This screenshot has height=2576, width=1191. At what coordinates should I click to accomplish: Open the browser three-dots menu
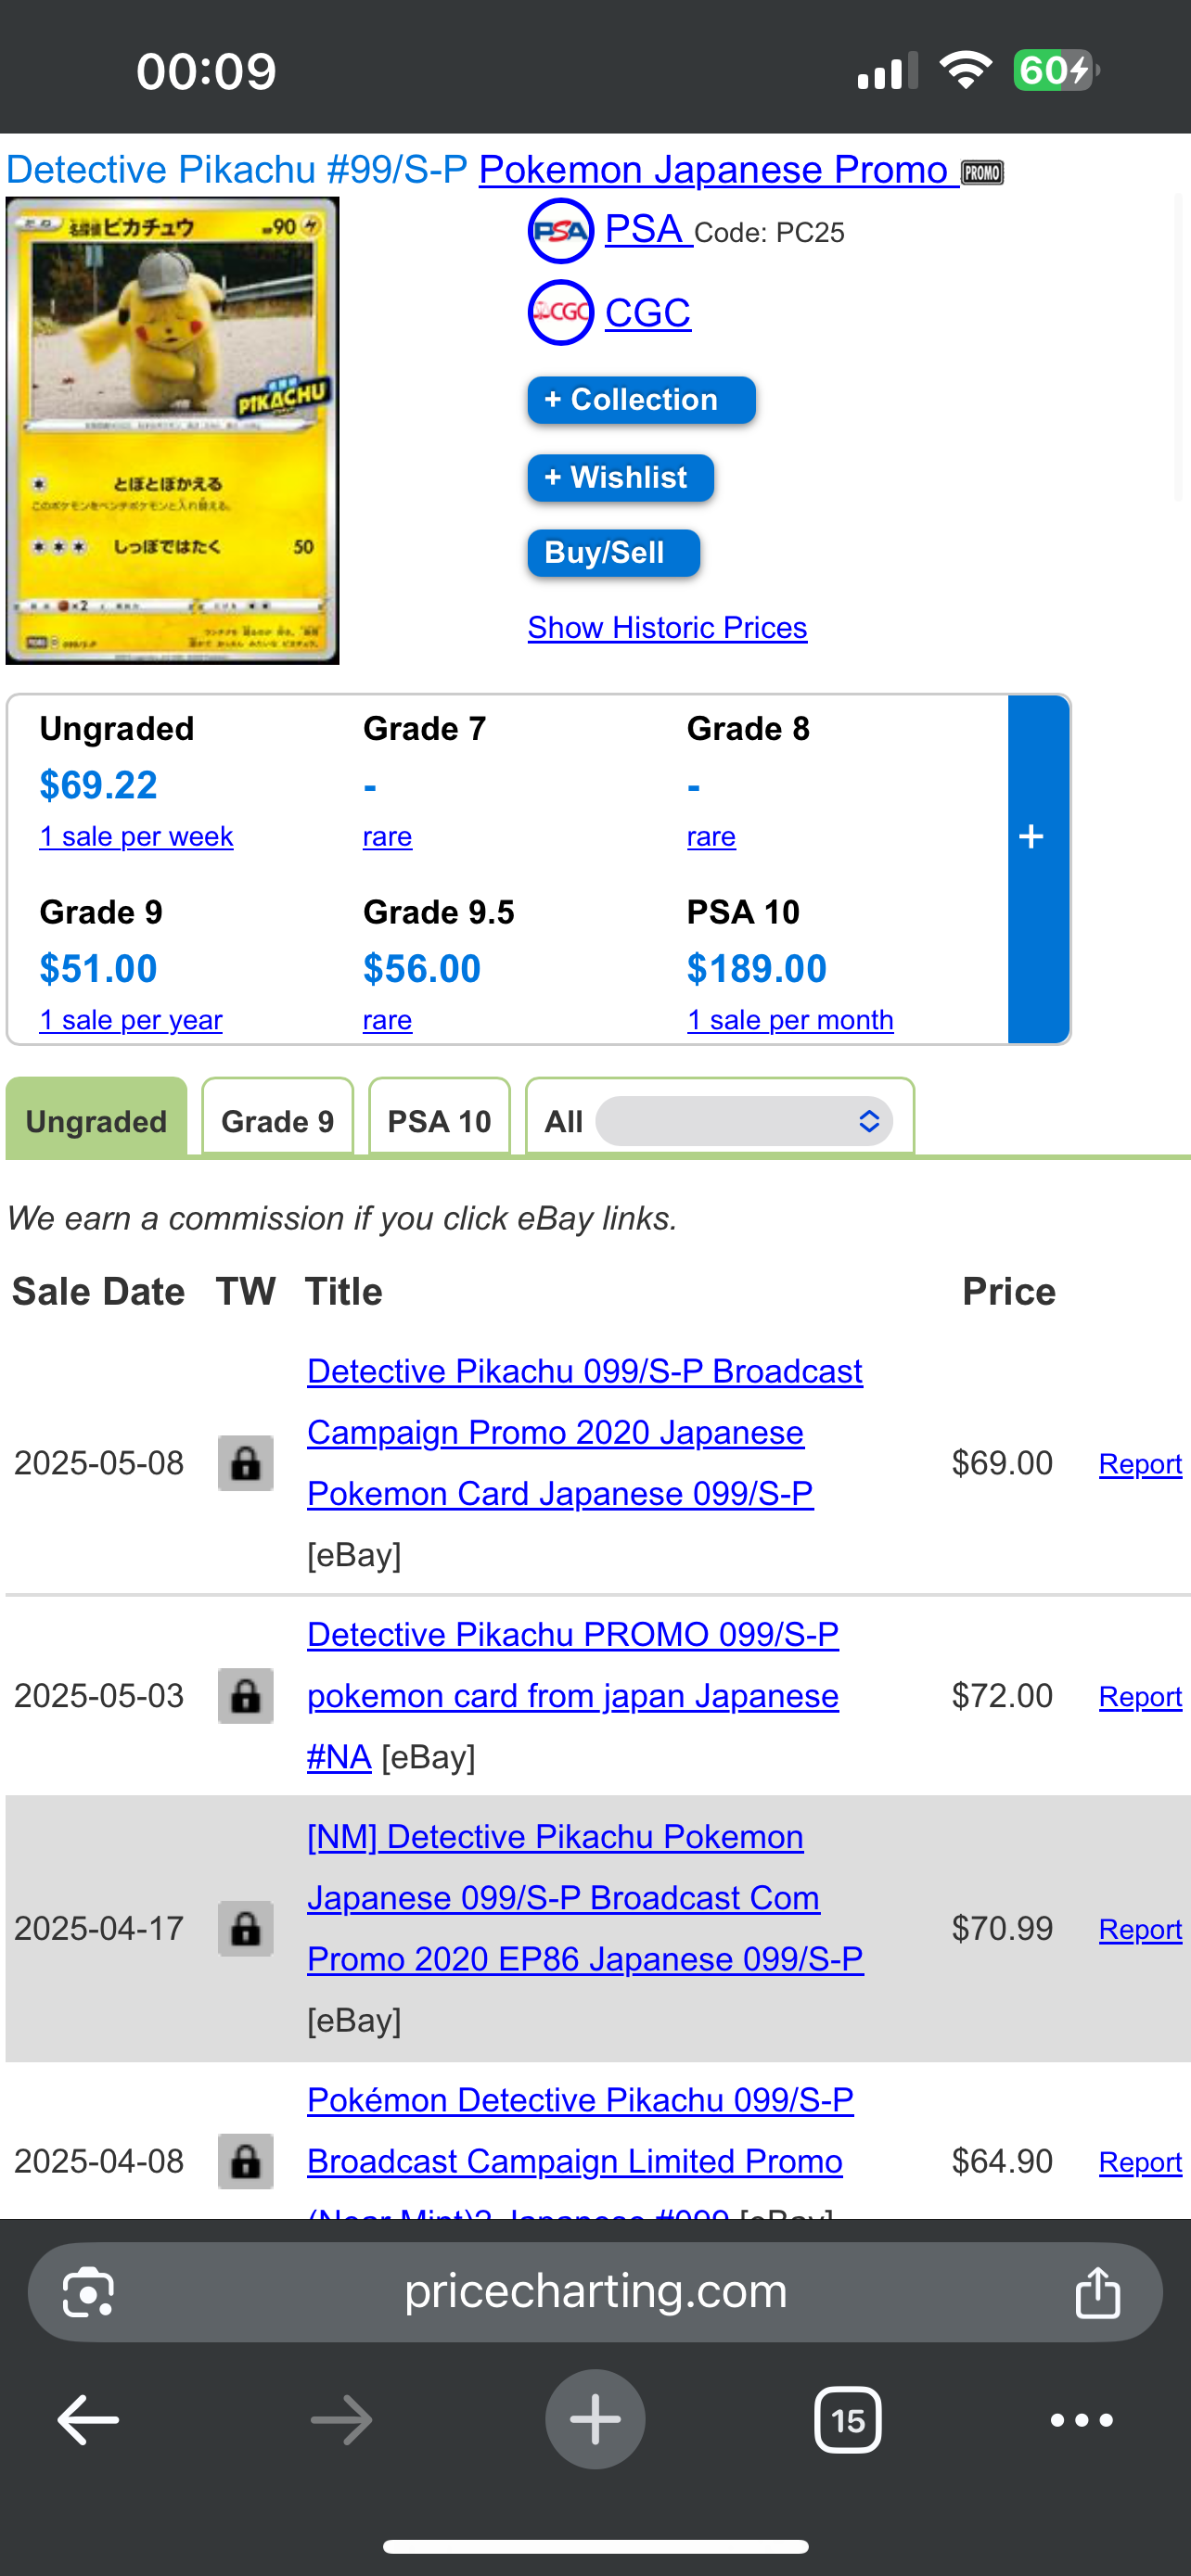(x=1081, y=2420)
